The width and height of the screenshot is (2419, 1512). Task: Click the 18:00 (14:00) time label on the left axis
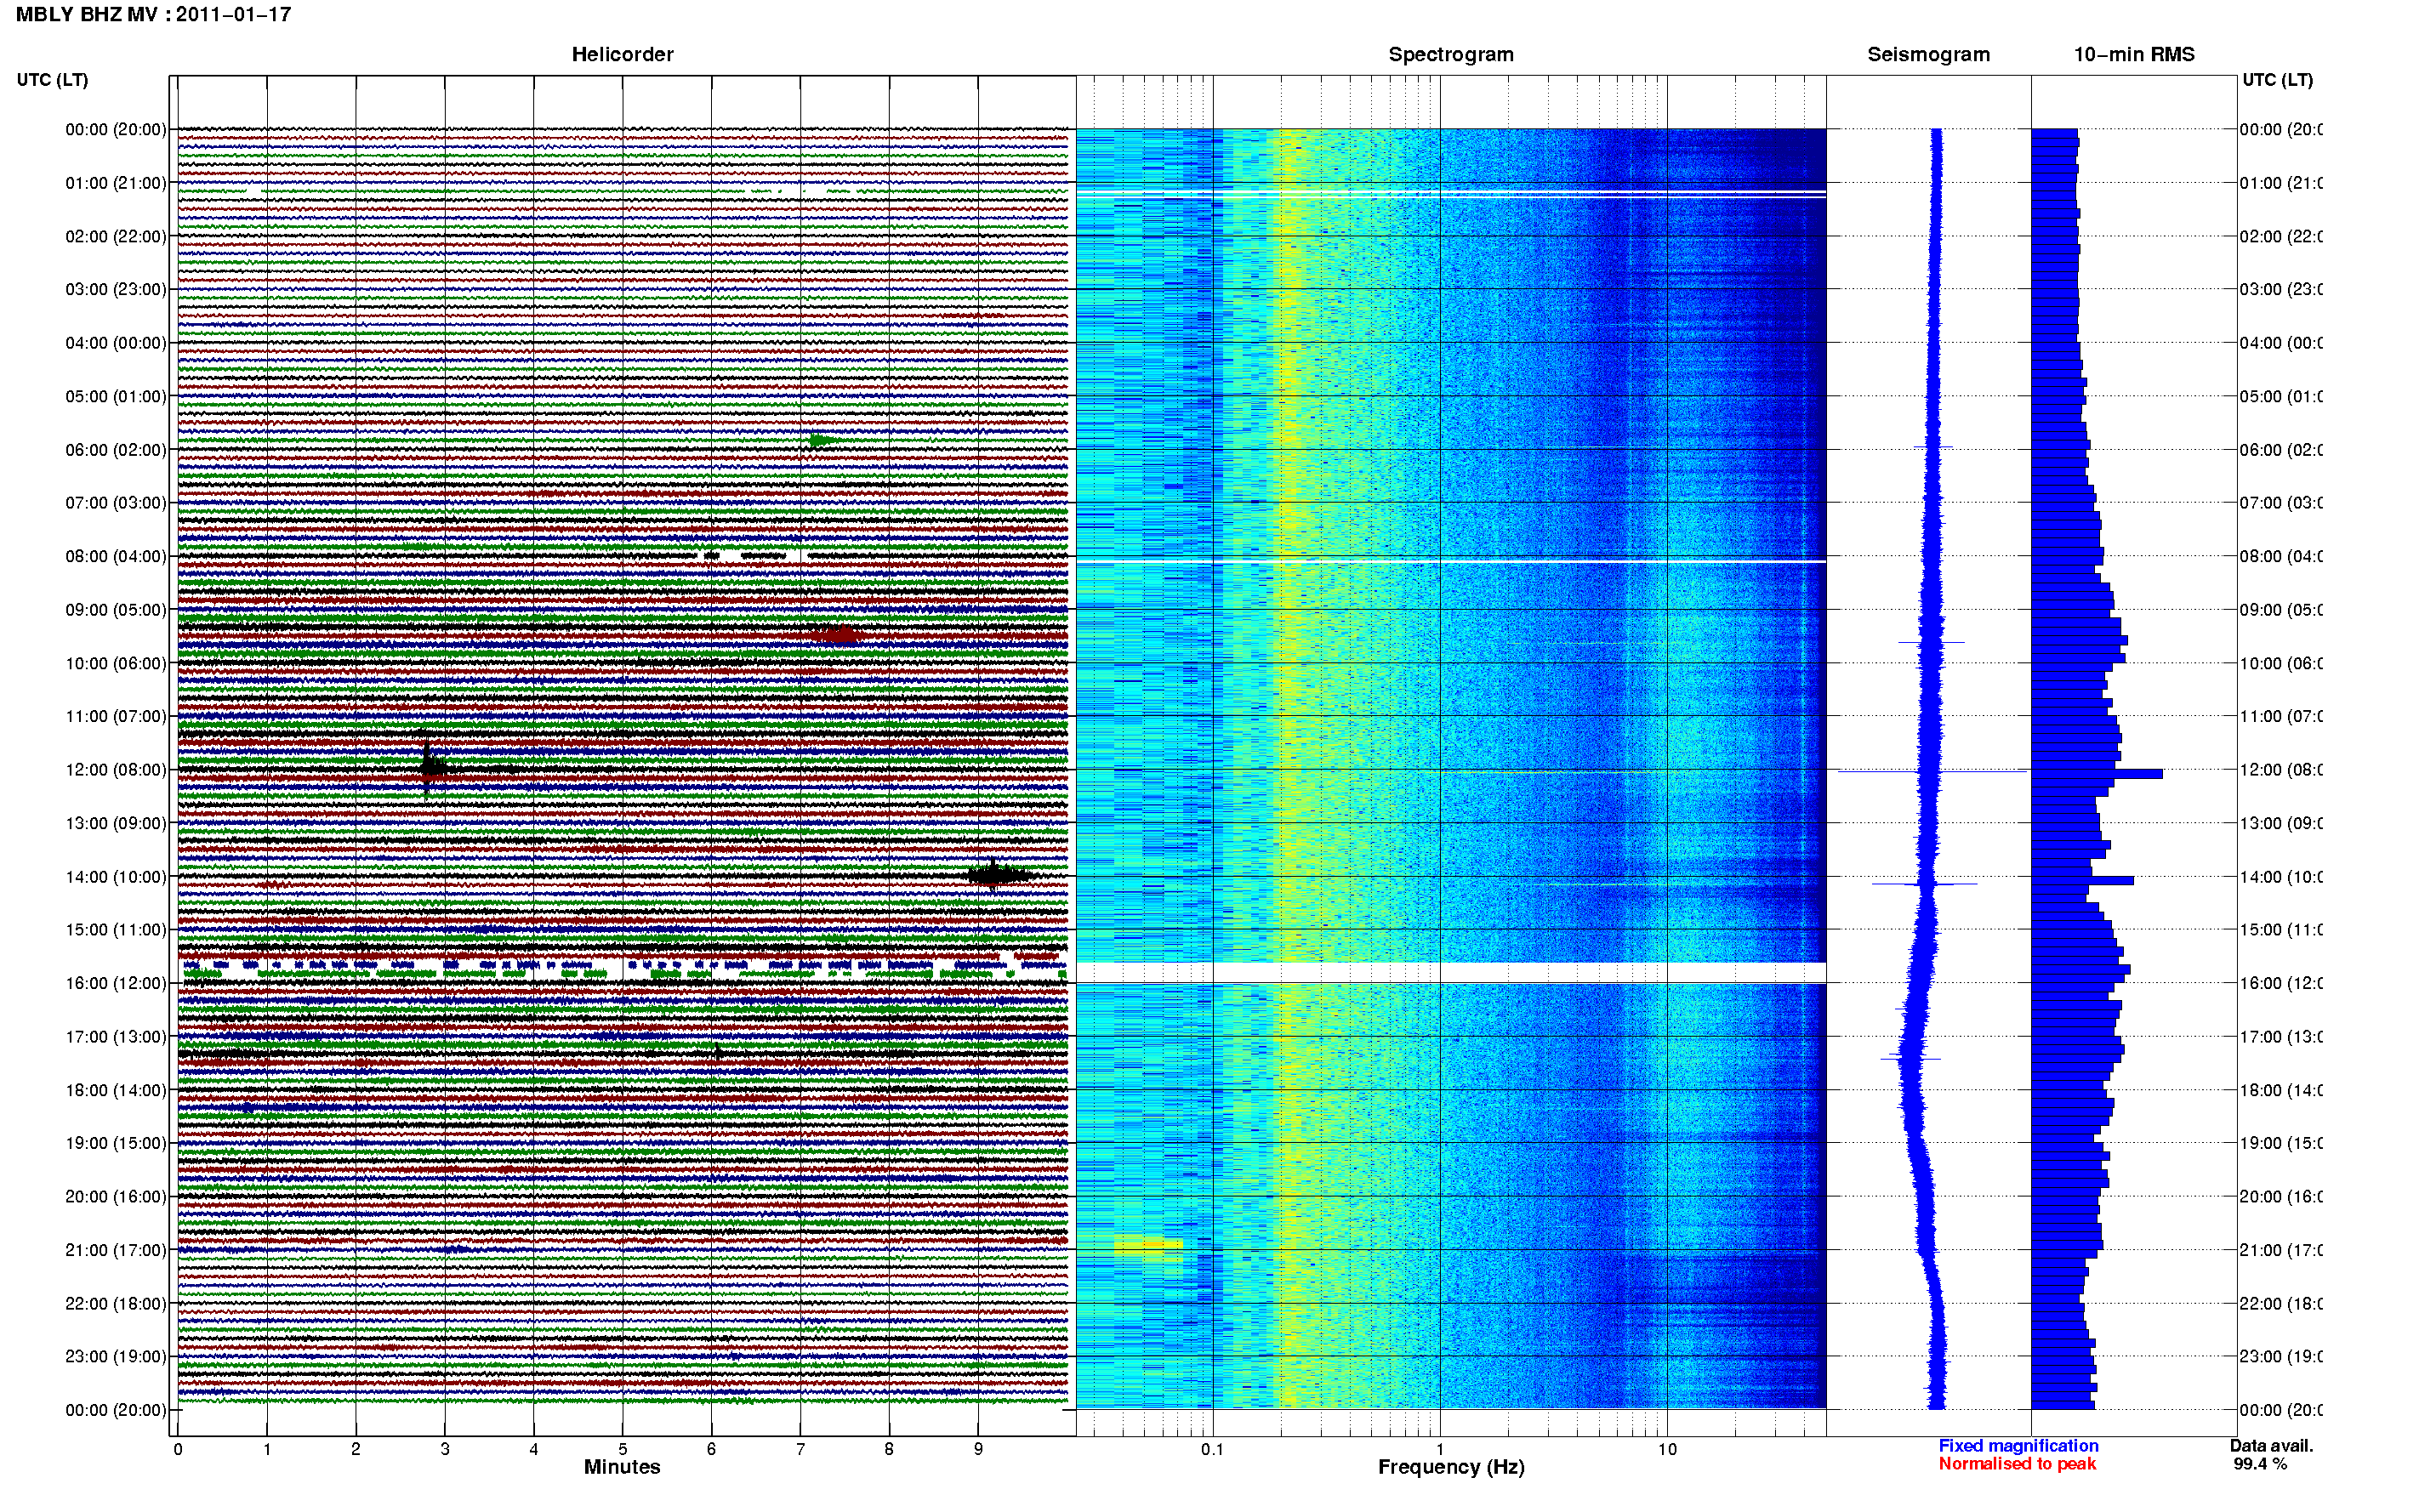(116, 1090)
